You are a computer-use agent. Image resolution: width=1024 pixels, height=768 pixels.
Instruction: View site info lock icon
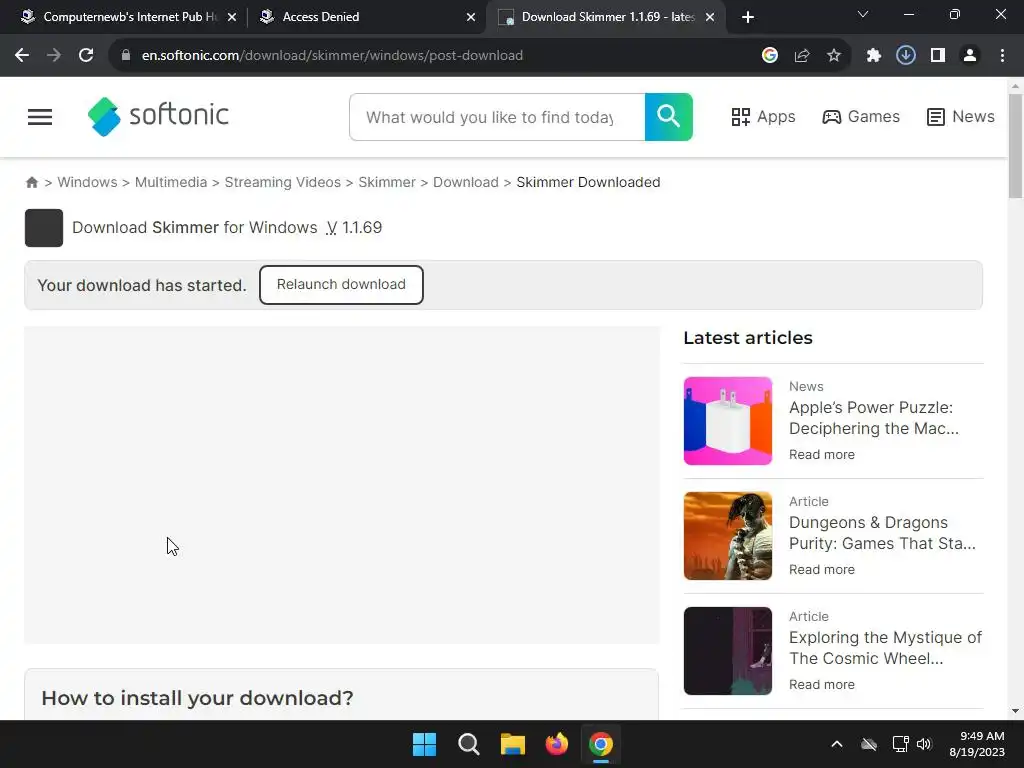126,56
